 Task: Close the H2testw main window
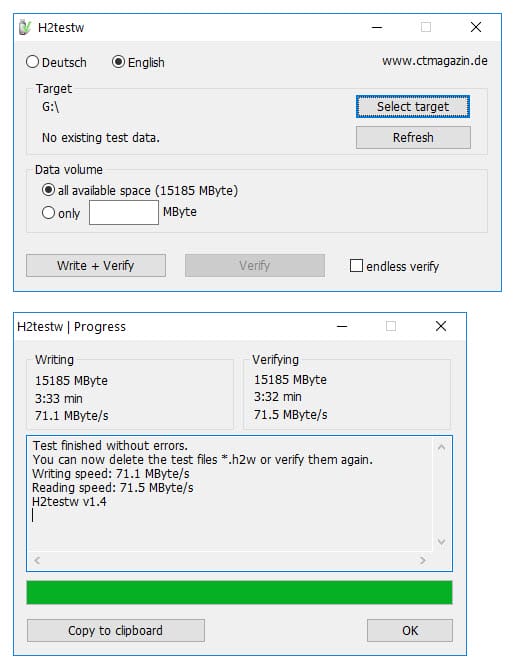pos(476,28)
